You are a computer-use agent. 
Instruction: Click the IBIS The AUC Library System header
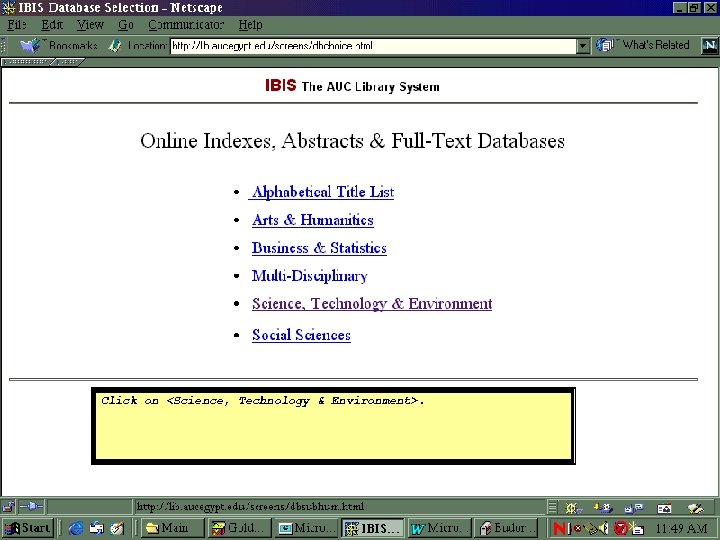(x=352, y=86)
